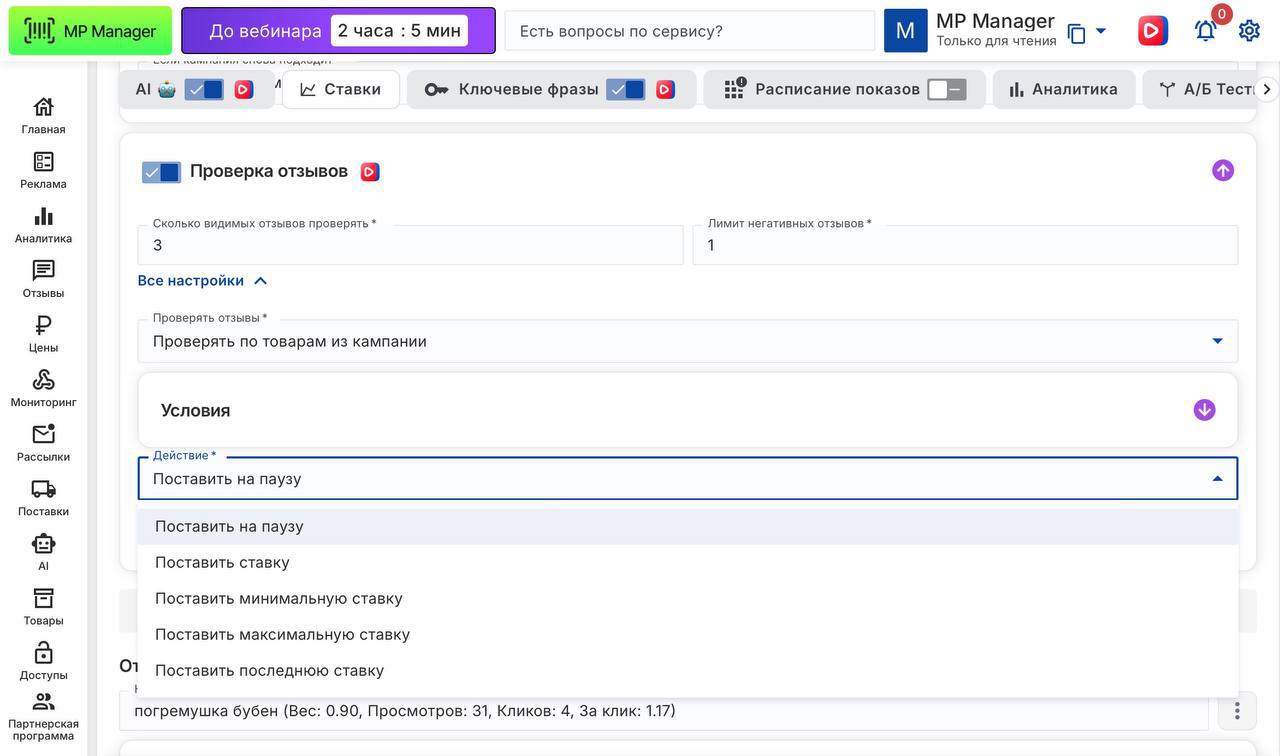Play video help next to Проверка отзывов
This screenshot has width=1280, height=756.
click(370, 172)
